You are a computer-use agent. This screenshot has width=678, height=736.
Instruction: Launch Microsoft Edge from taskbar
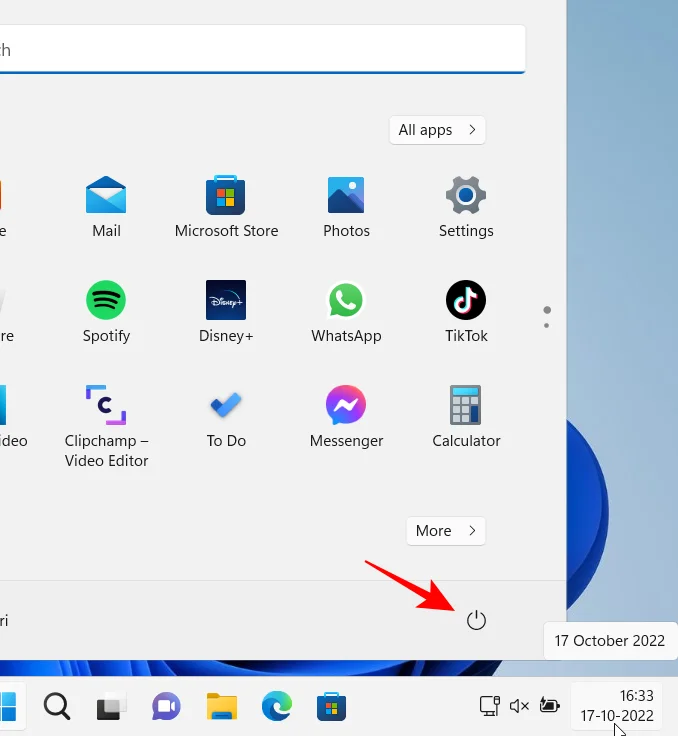(x=277, y=706)
